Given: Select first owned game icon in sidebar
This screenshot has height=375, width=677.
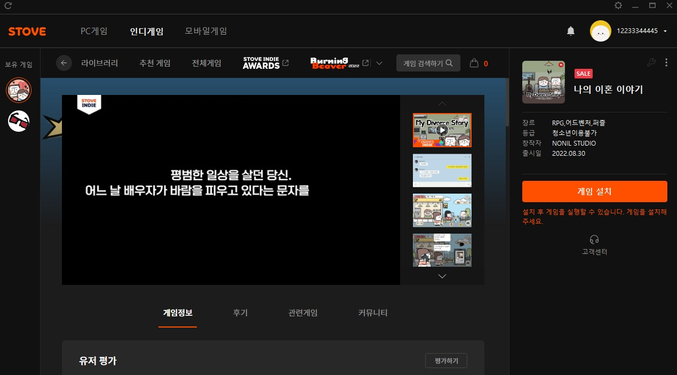Looking at the screenshot, I should [x=19, y=90].
